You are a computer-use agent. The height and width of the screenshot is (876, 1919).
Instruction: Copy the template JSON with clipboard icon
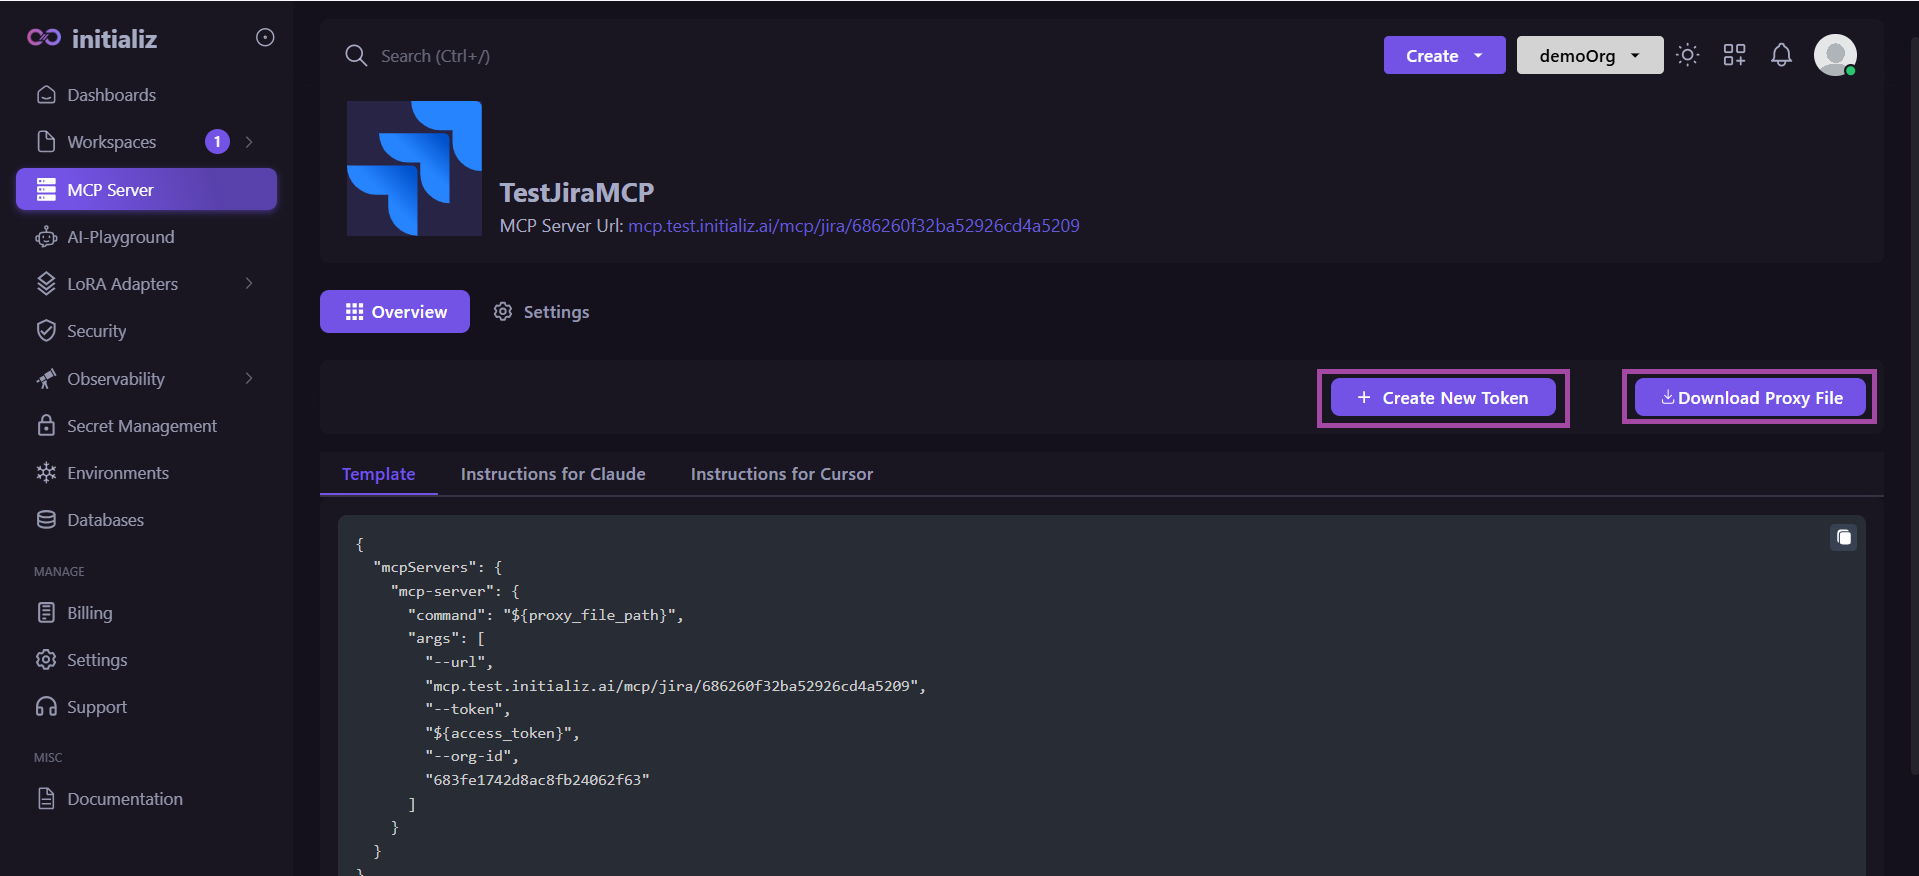click(1843, 538)
